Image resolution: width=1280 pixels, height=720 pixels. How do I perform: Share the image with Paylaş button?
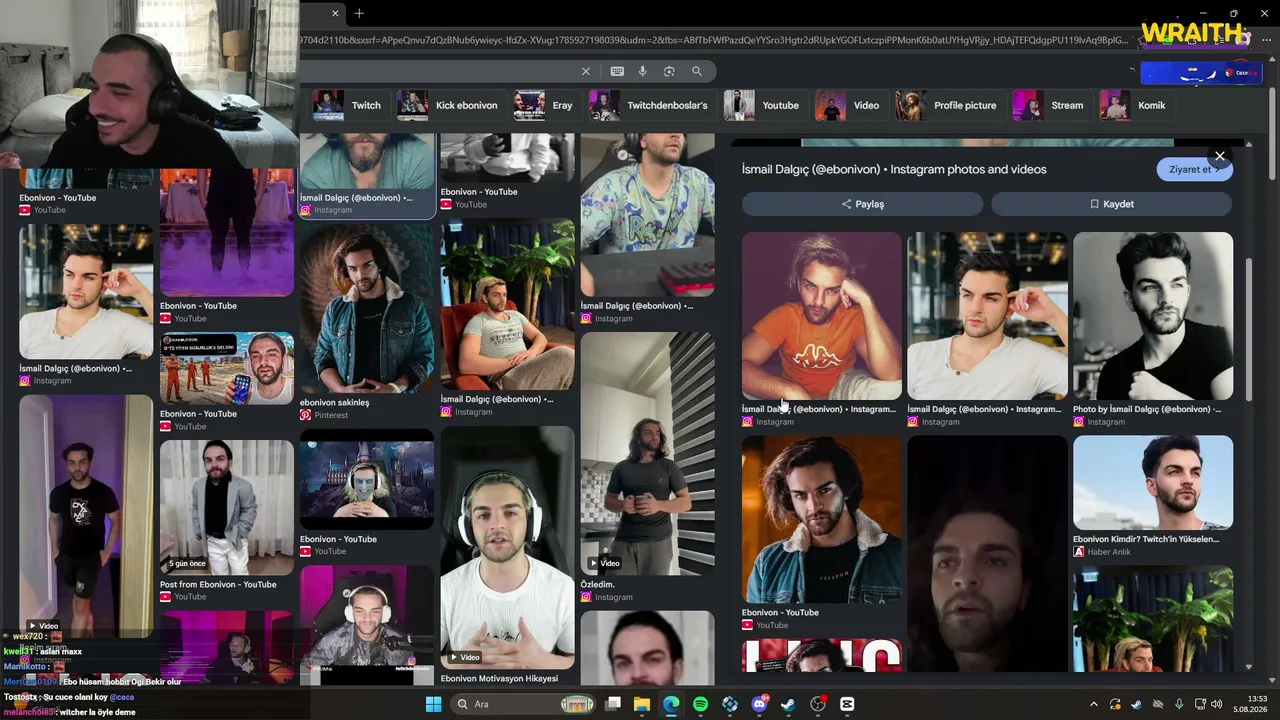click(x=862, y=204)
